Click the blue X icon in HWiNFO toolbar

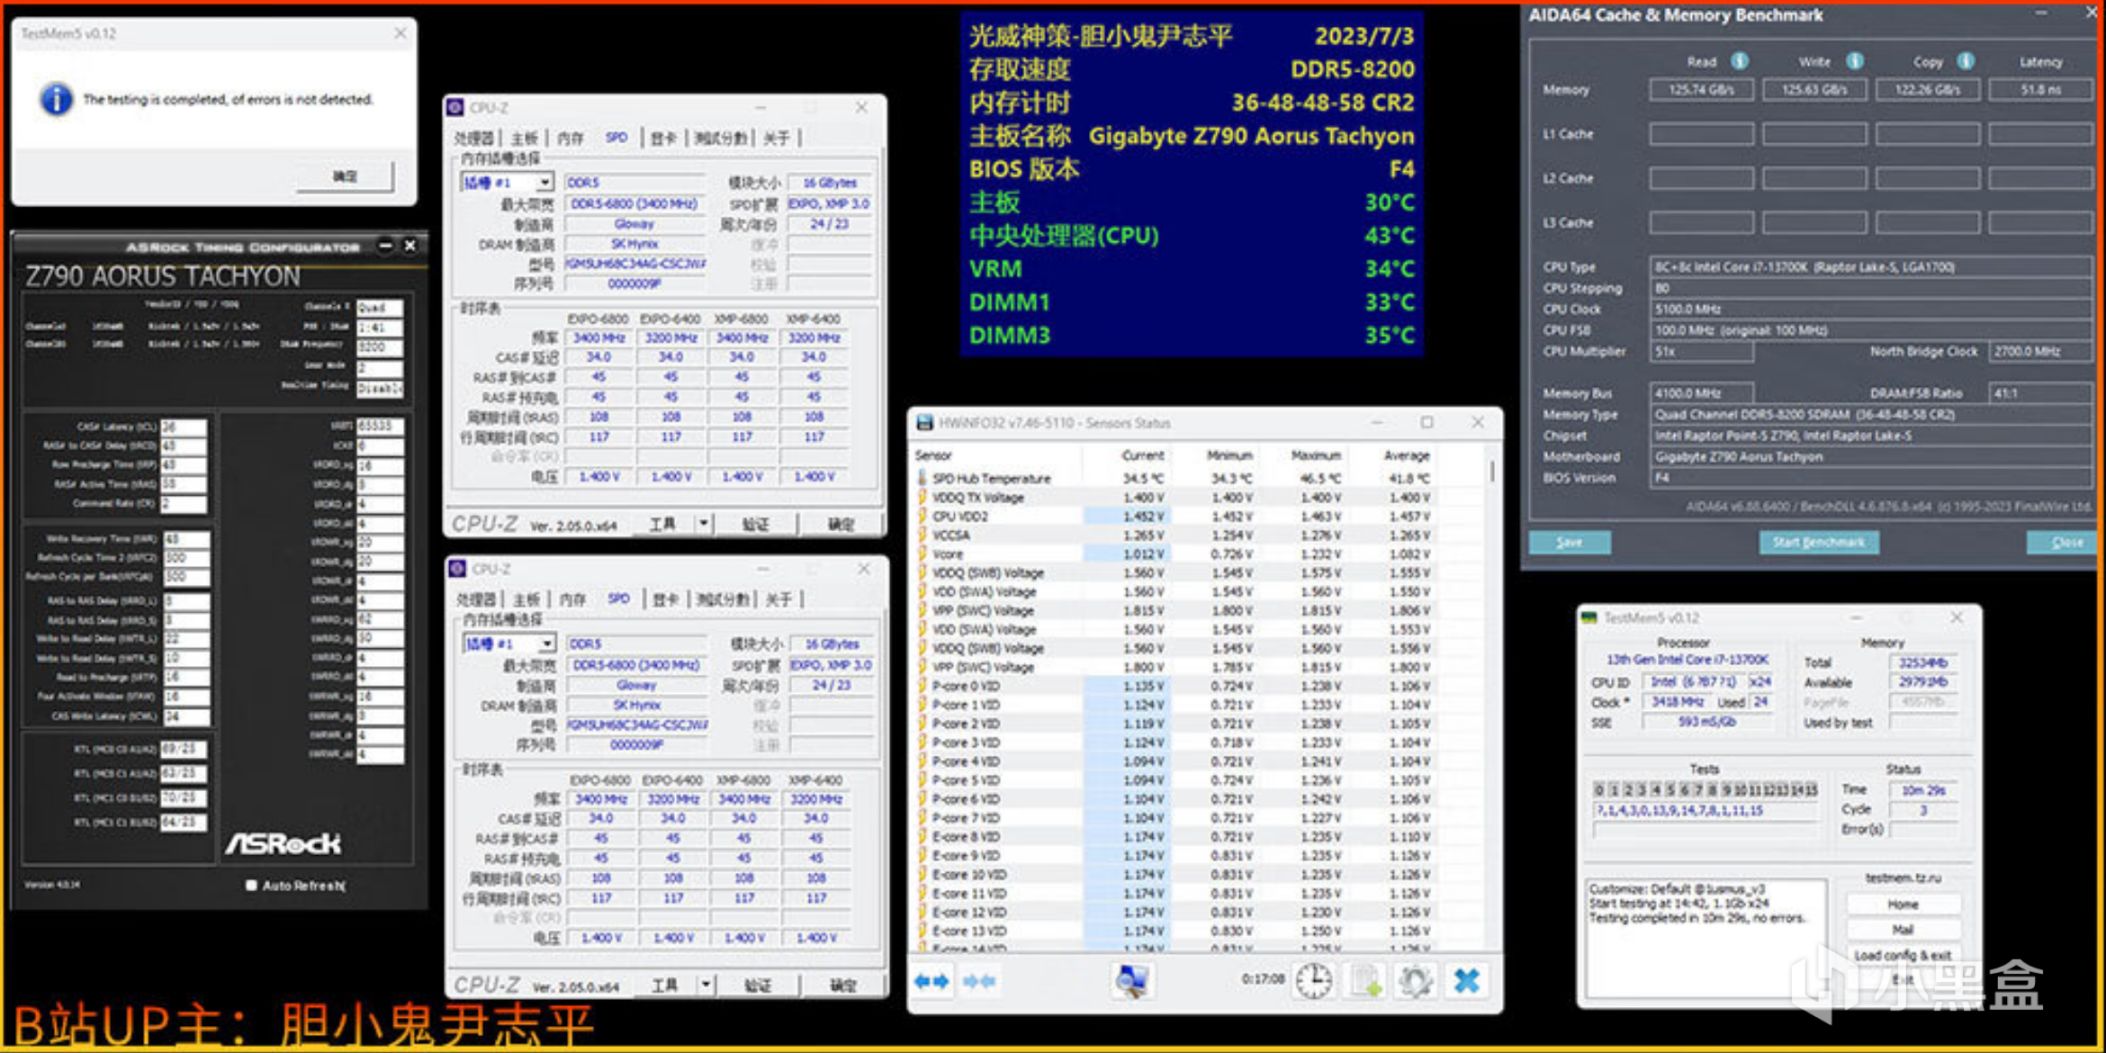tap(1466, 981)
